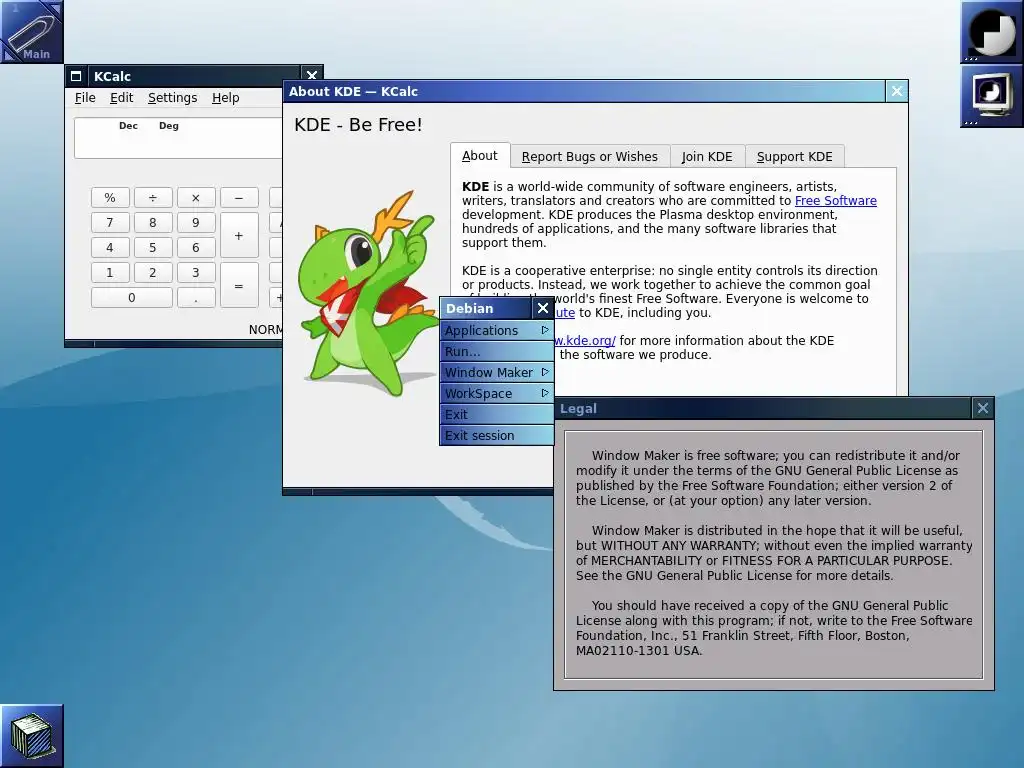The height and width of the screenshot is (768, 1024).
Task: Click the 9 key in KCalc
Action: (x=195, y=222)
